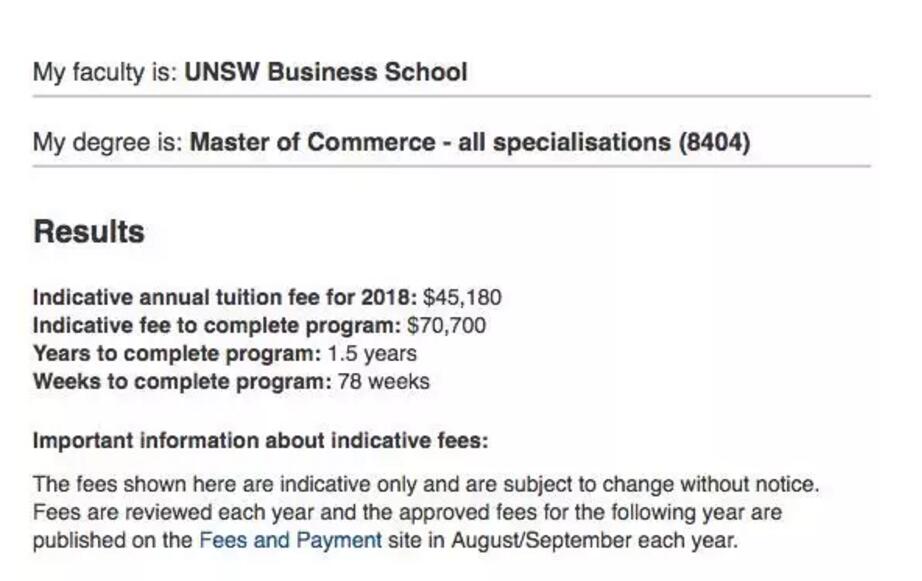Click the 'August/September each year' text
The image size is (922, 581).
tap(594, 540)
